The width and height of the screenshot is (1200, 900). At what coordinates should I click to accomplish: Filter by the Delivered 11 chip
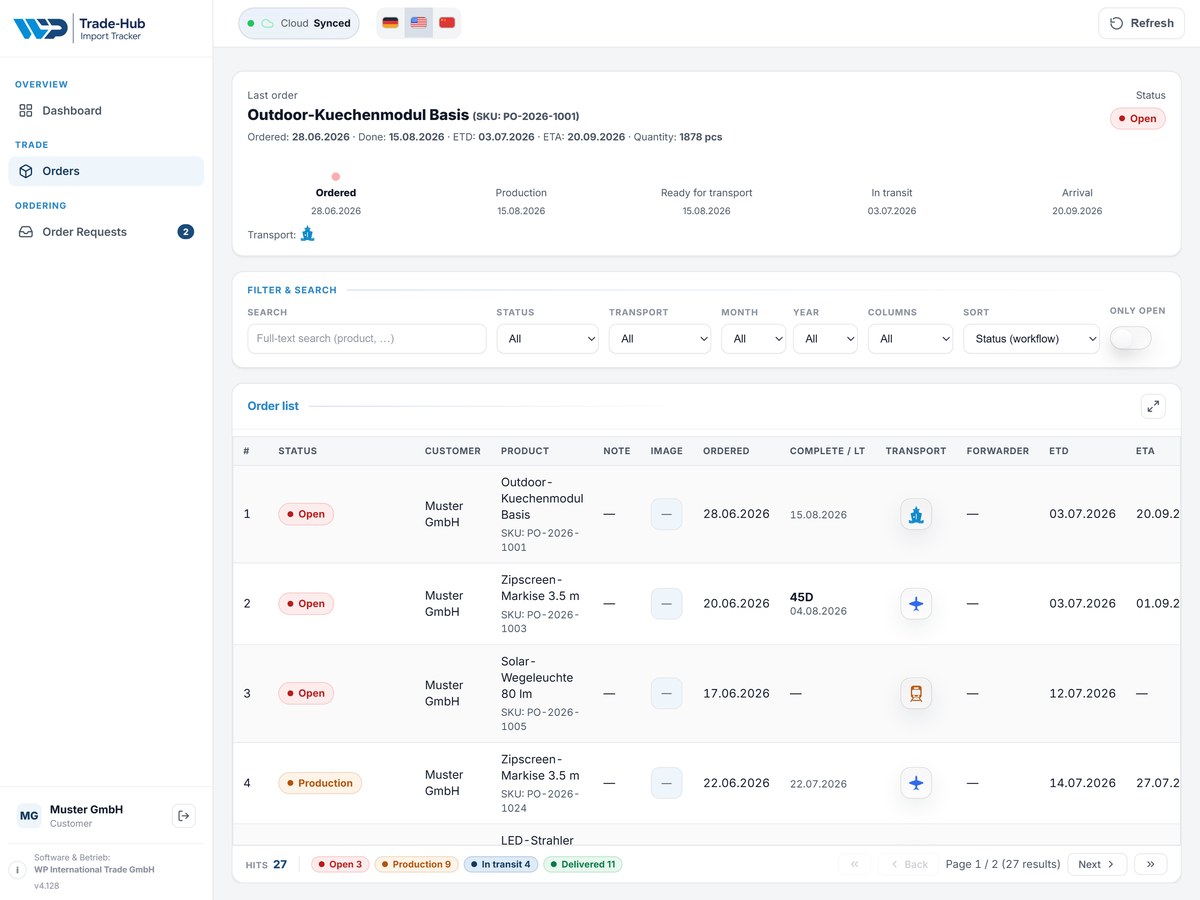[583, 864]
